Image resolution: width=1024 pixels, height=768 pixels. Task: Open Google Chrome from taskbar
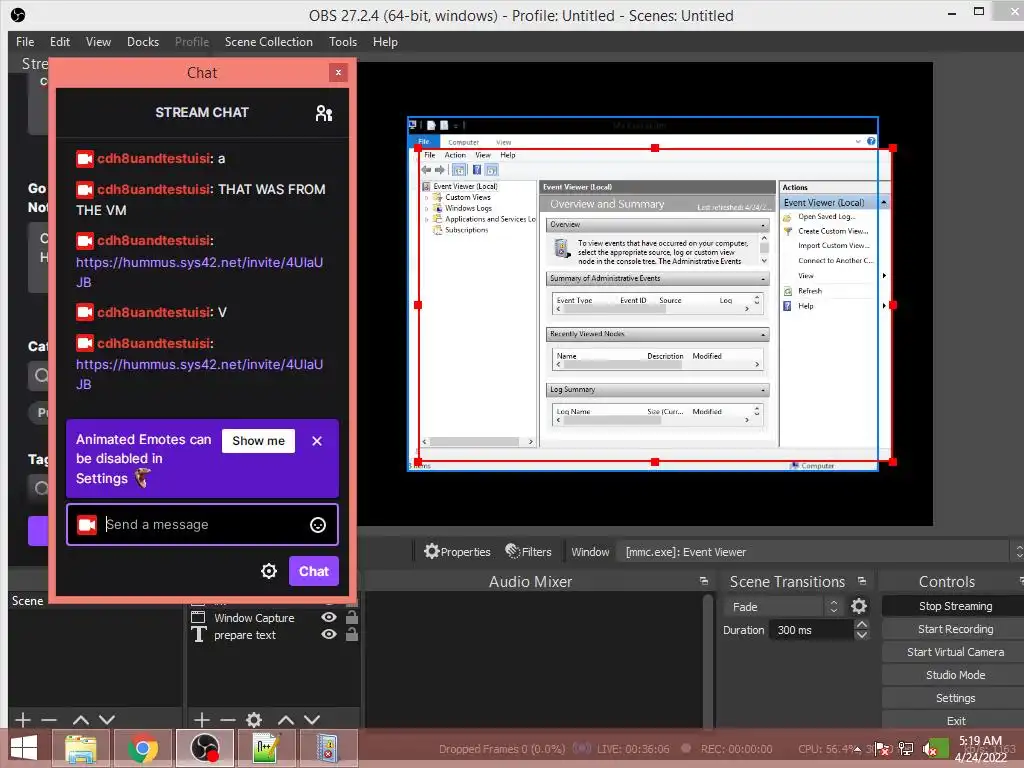tap(142, 748)
